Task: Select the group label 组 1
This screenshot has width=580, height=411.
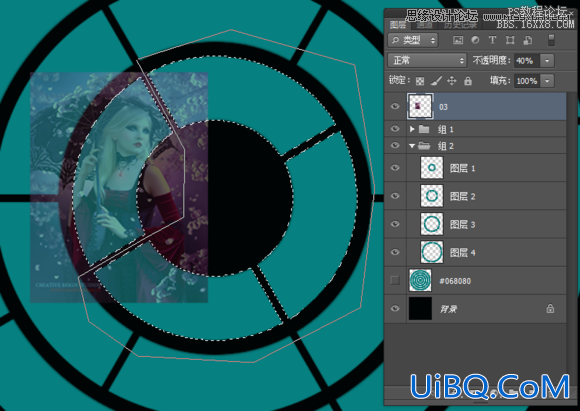Action: pos(446,129)
